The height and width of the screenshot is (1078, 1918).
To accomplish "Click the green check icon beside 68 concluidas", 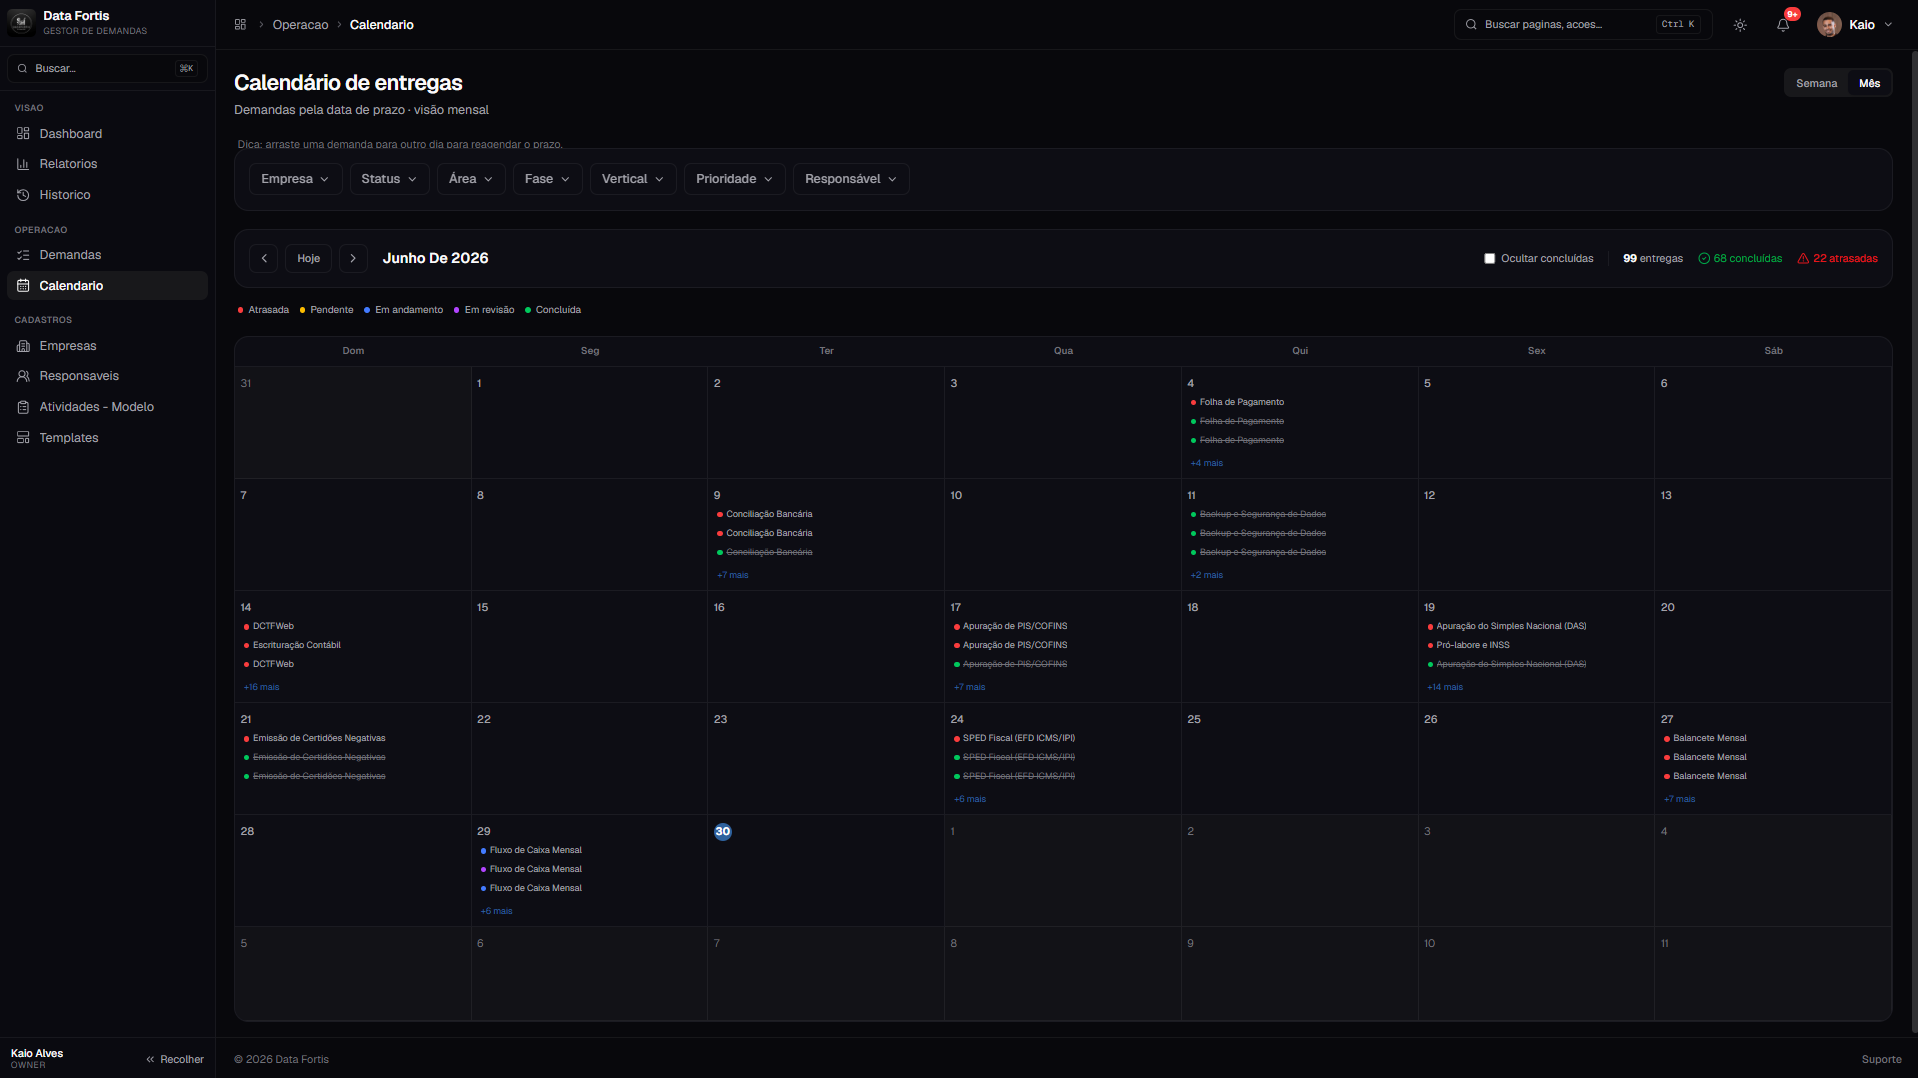I will (1704, 258).
